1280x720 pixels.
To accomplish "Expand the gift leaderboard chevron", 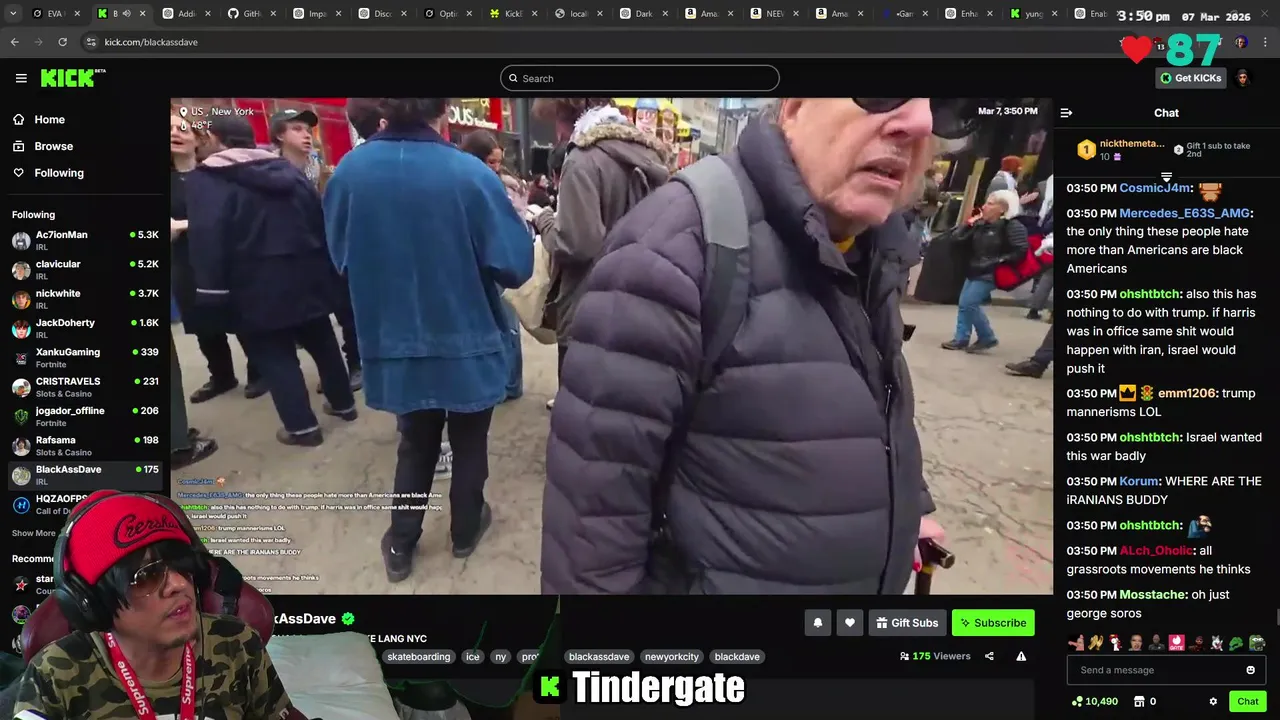I will click(x=1166, y=177).
